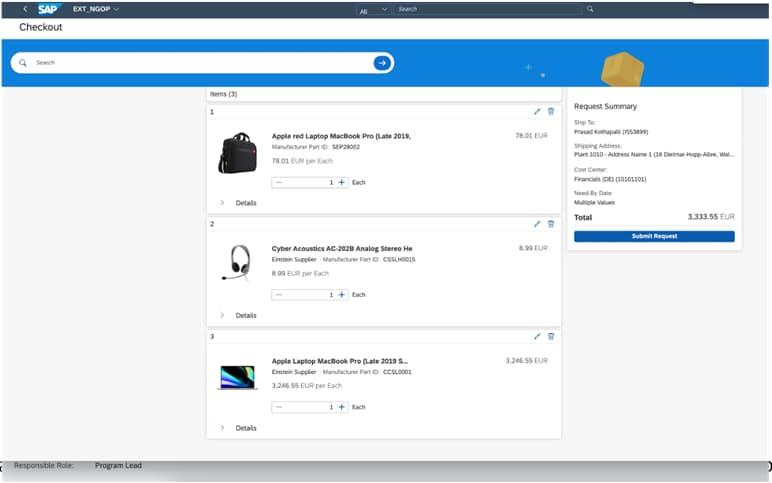Click the blue arrow search submit button
Viewport: 772px width, 483px height.
(x=382, y=63)
